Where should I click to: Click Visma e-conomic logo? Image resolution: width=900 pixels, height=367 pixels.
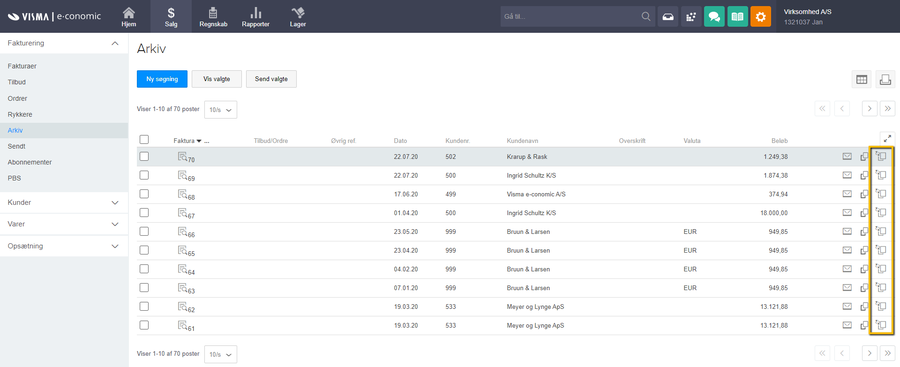click(54, 16)
